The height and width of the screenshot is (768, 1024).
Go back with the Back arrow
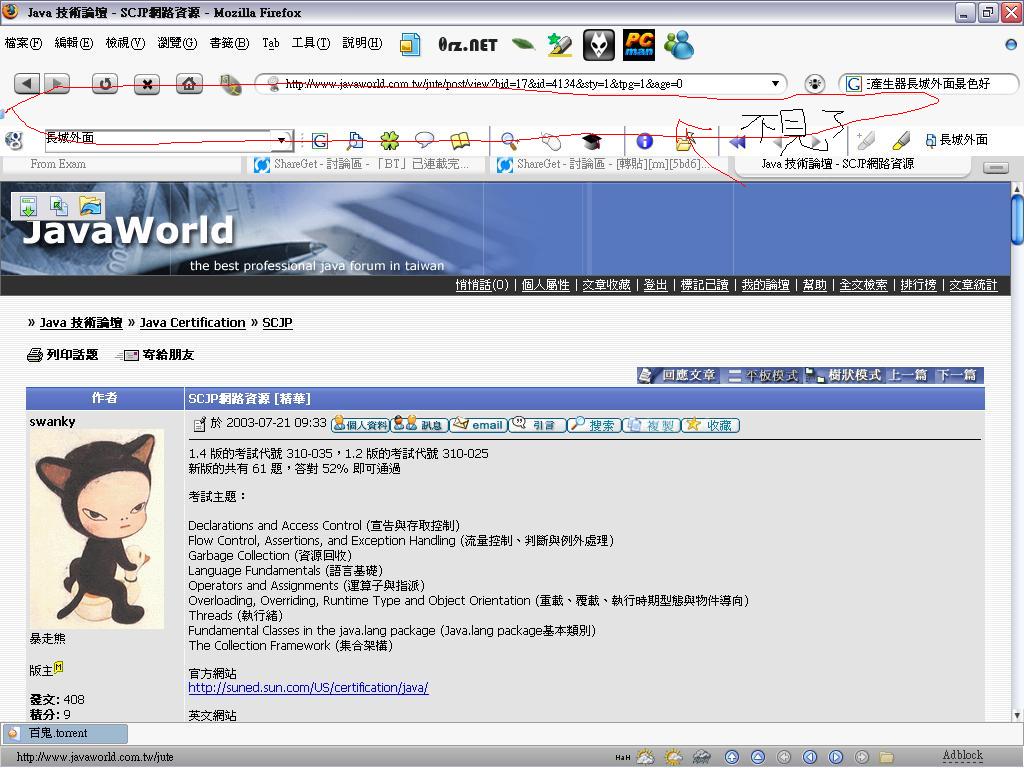click(28, 84)
